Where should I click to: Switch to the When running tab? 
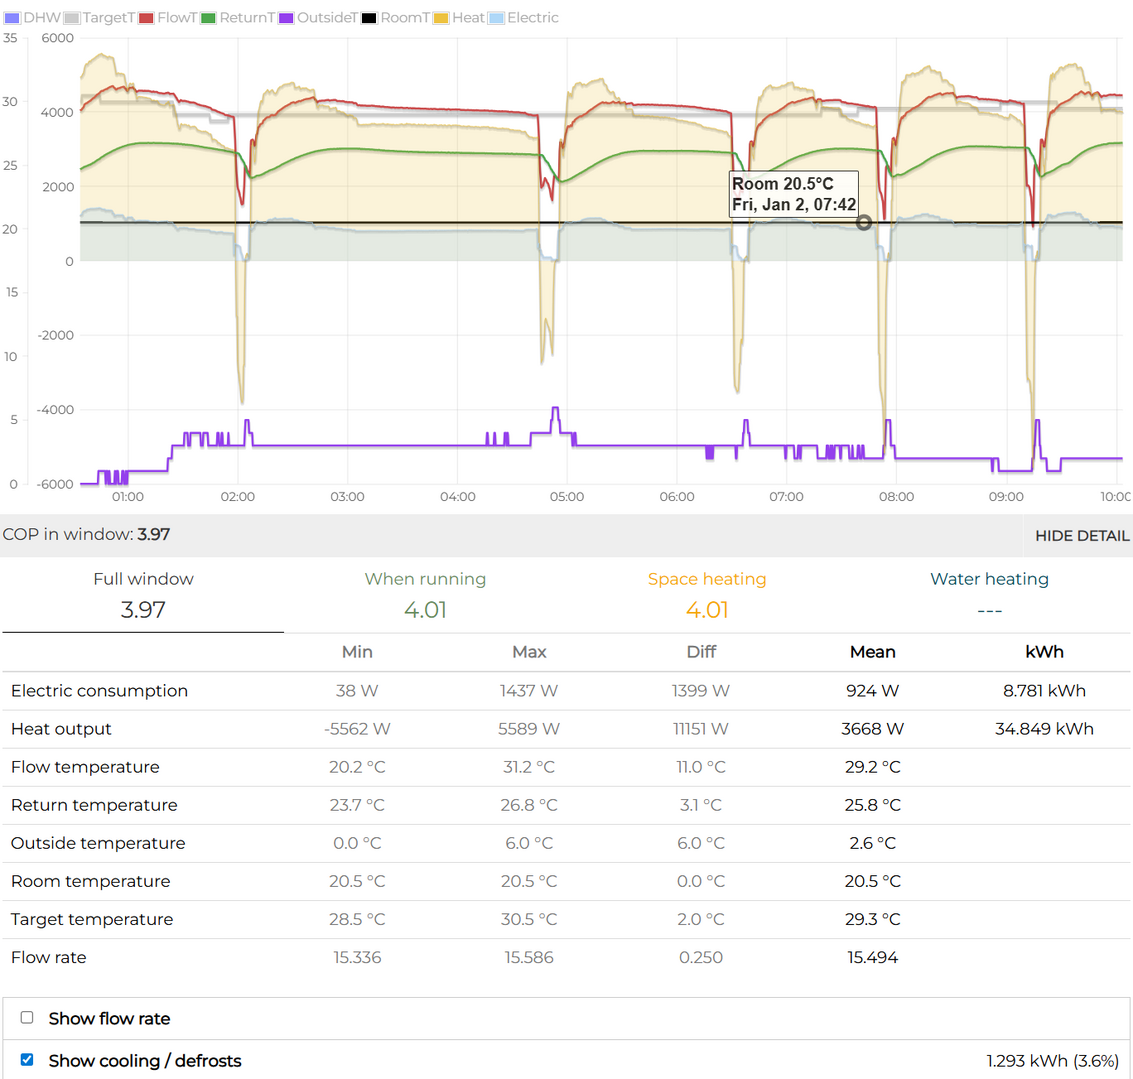pyautogui.click(x=425, y=595)
